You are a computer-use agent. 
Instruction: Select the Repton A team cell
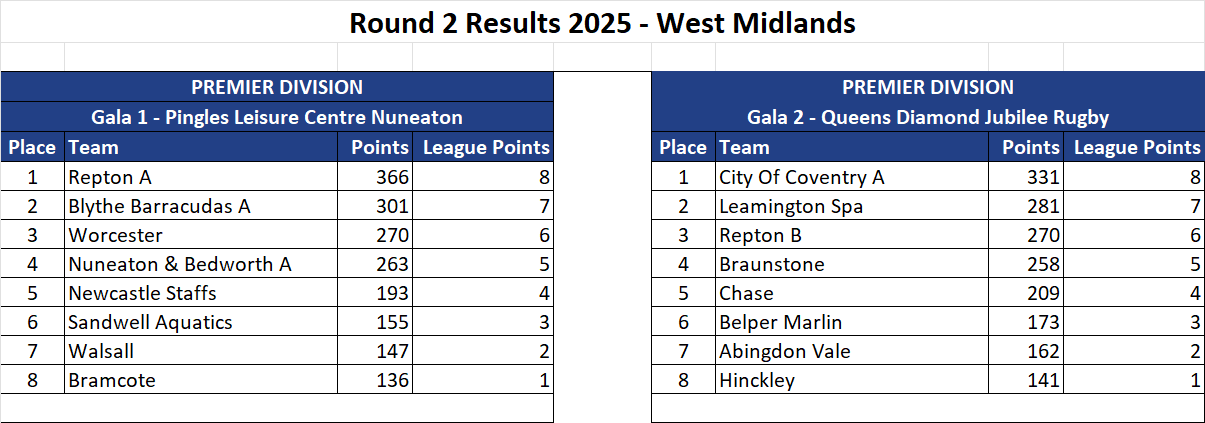pos(200,177)
